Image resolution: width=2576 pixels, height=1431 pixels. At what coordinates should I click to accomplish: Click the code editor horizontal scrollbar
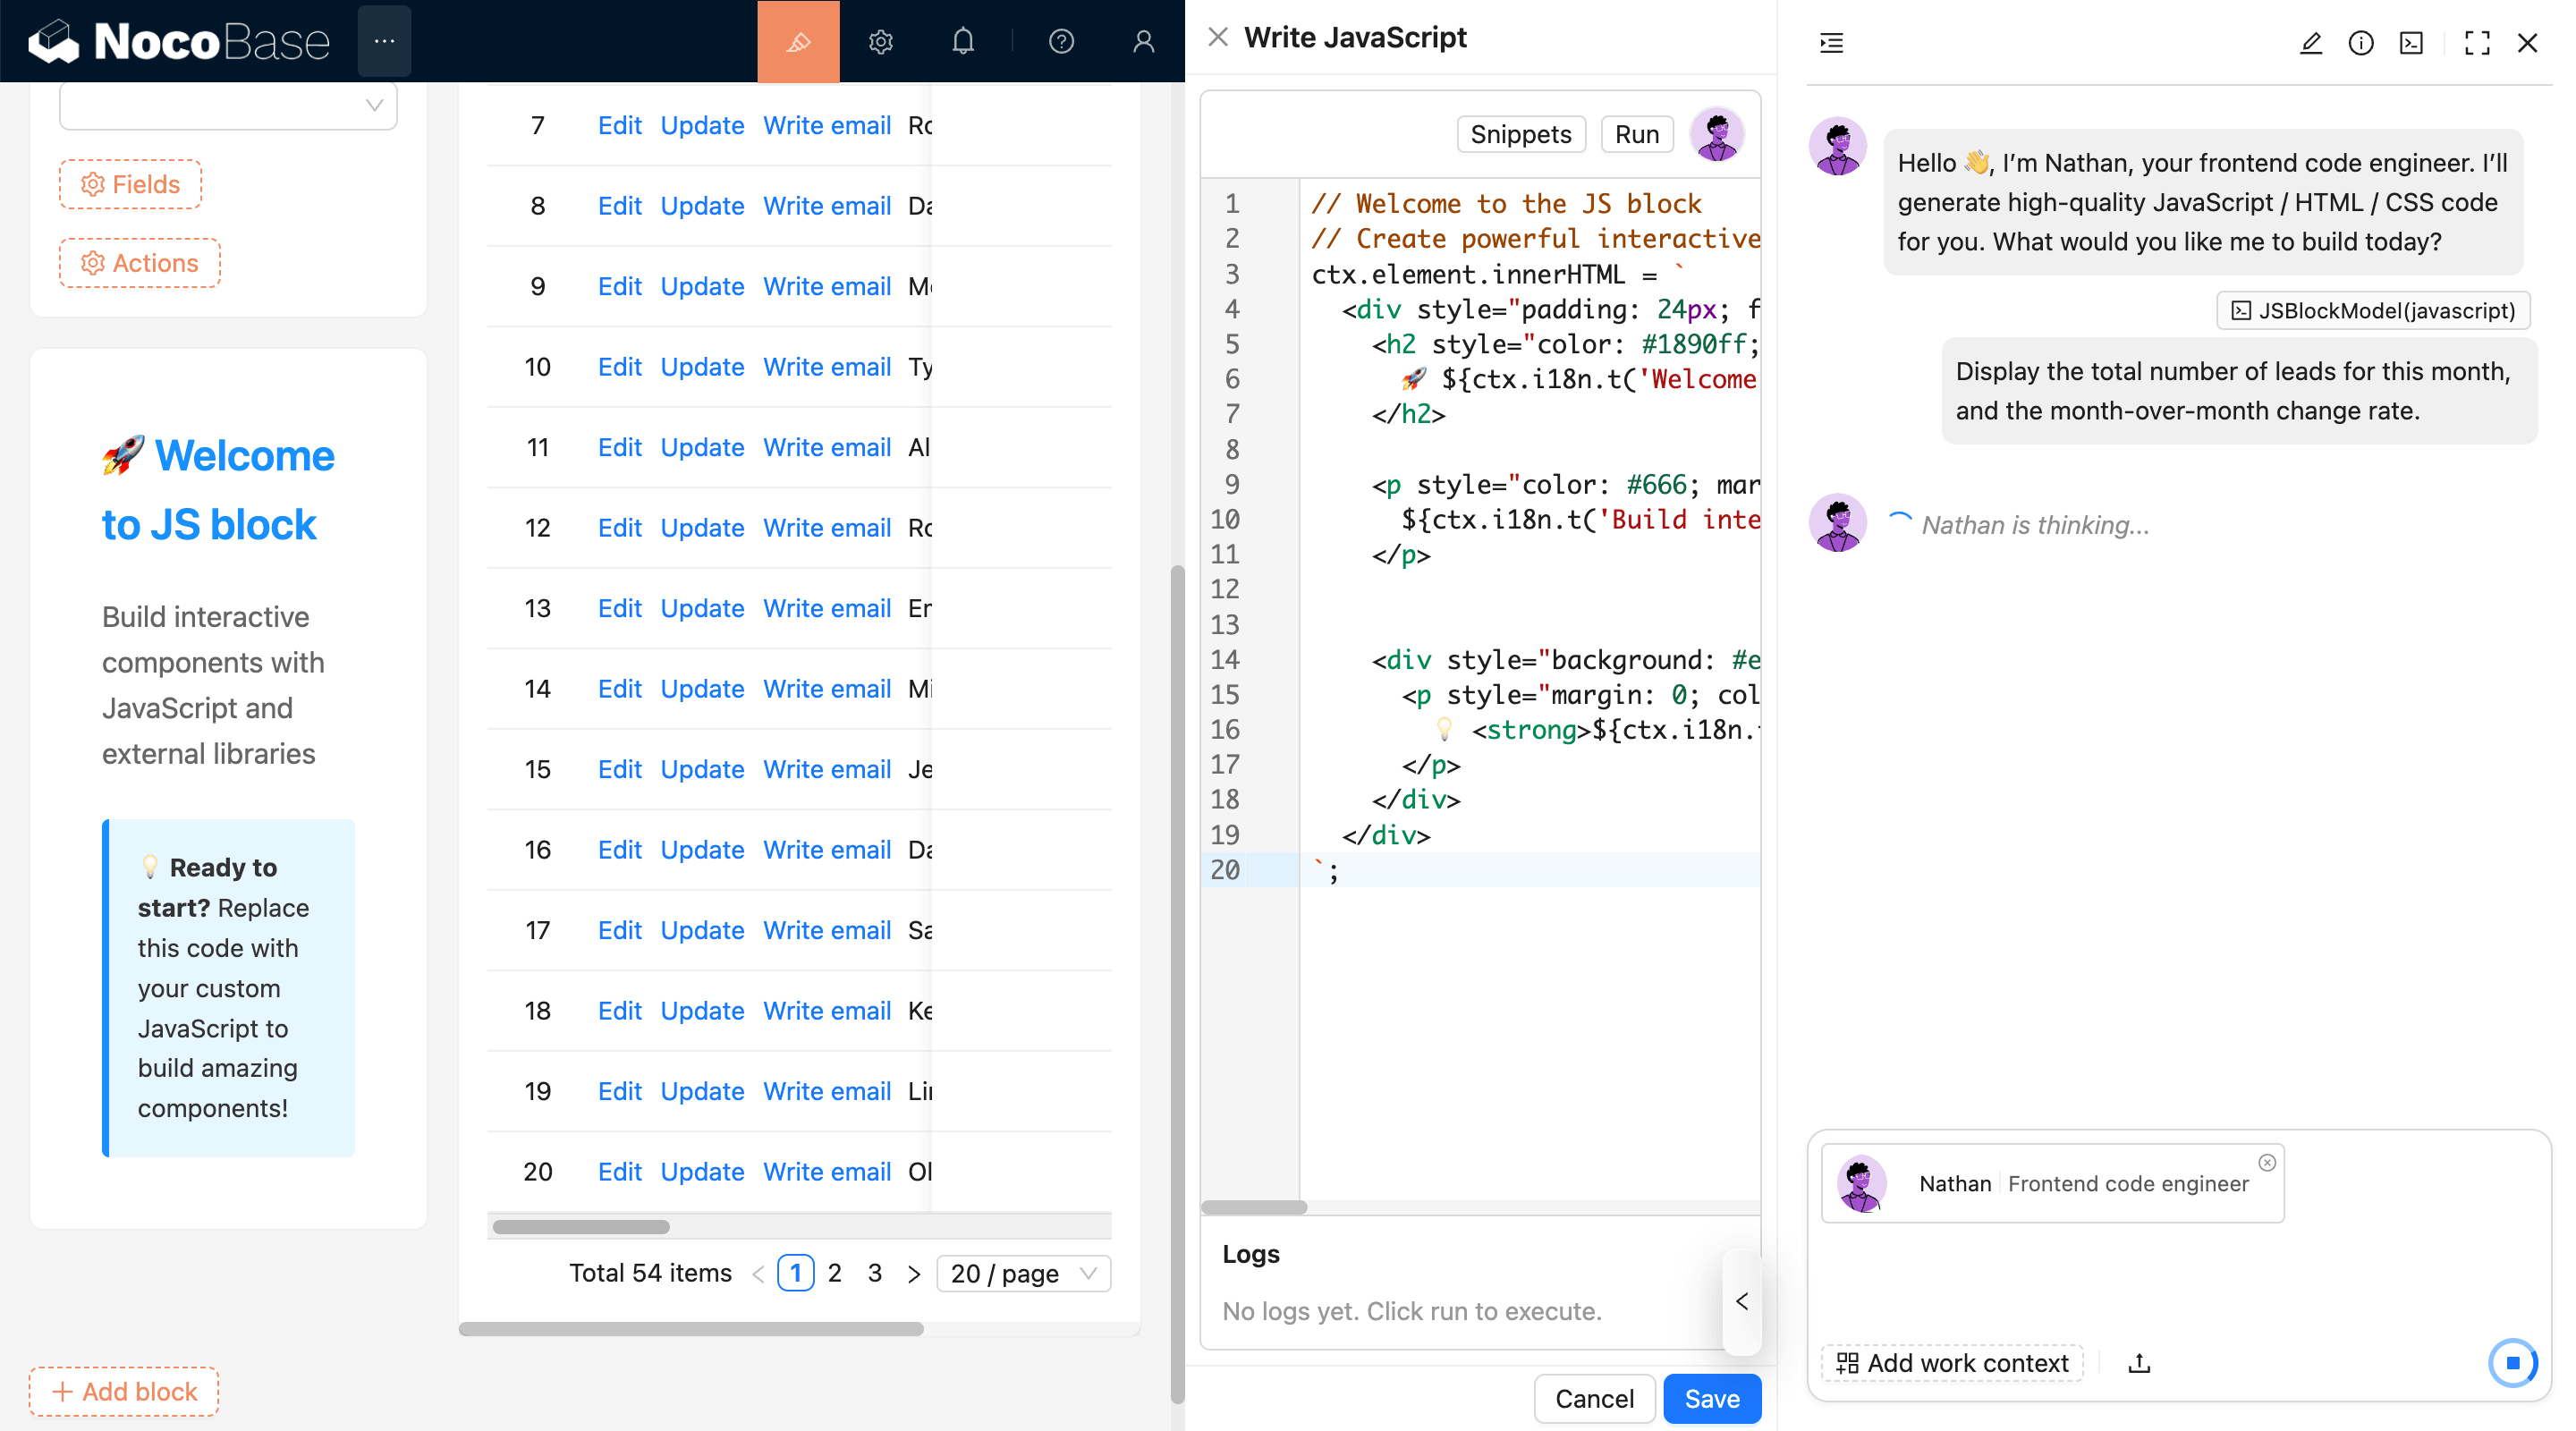tap(1254, 1207)
